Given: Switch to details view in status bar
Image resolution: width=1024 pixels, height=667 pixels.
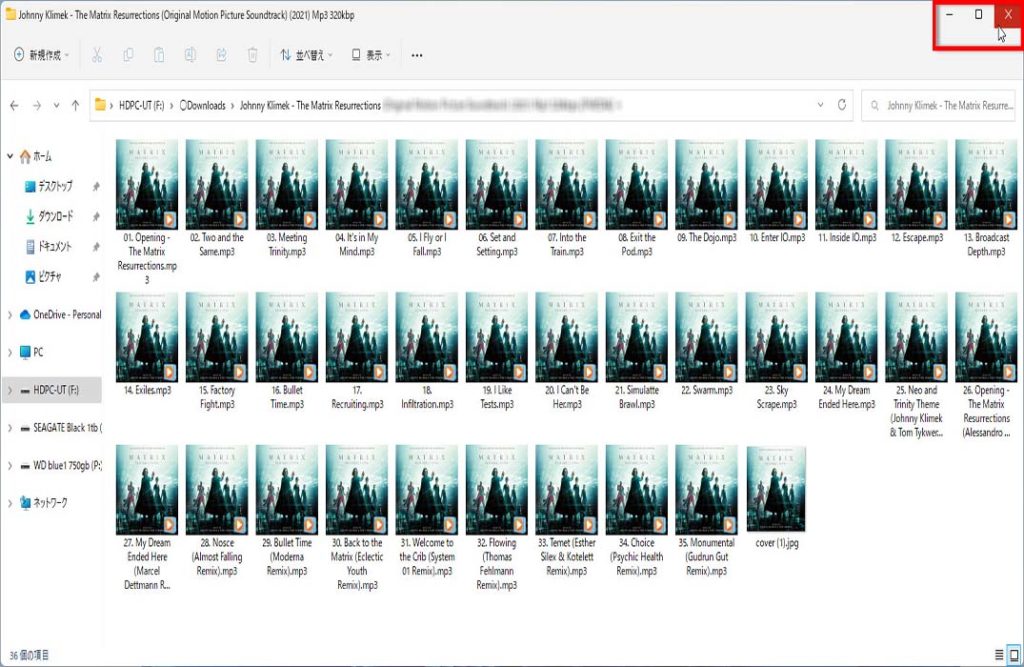Looking at the screenshot, I should click(998, 655).
